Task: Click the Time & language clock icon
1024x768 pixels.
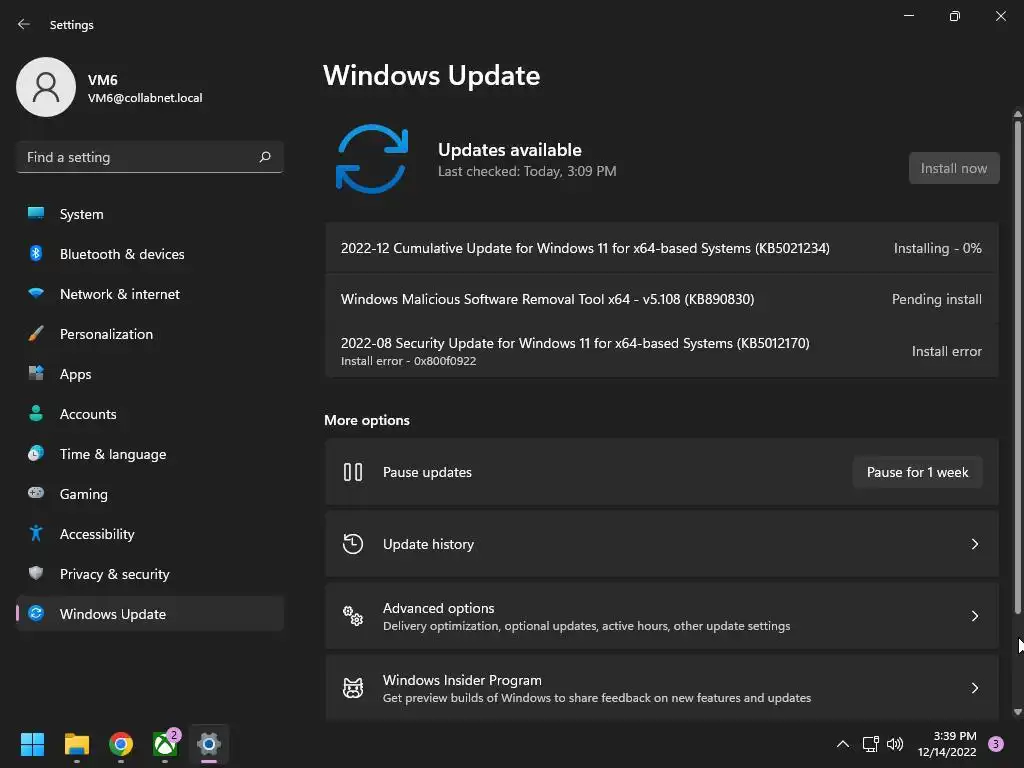Action: (x=36, y=453)
